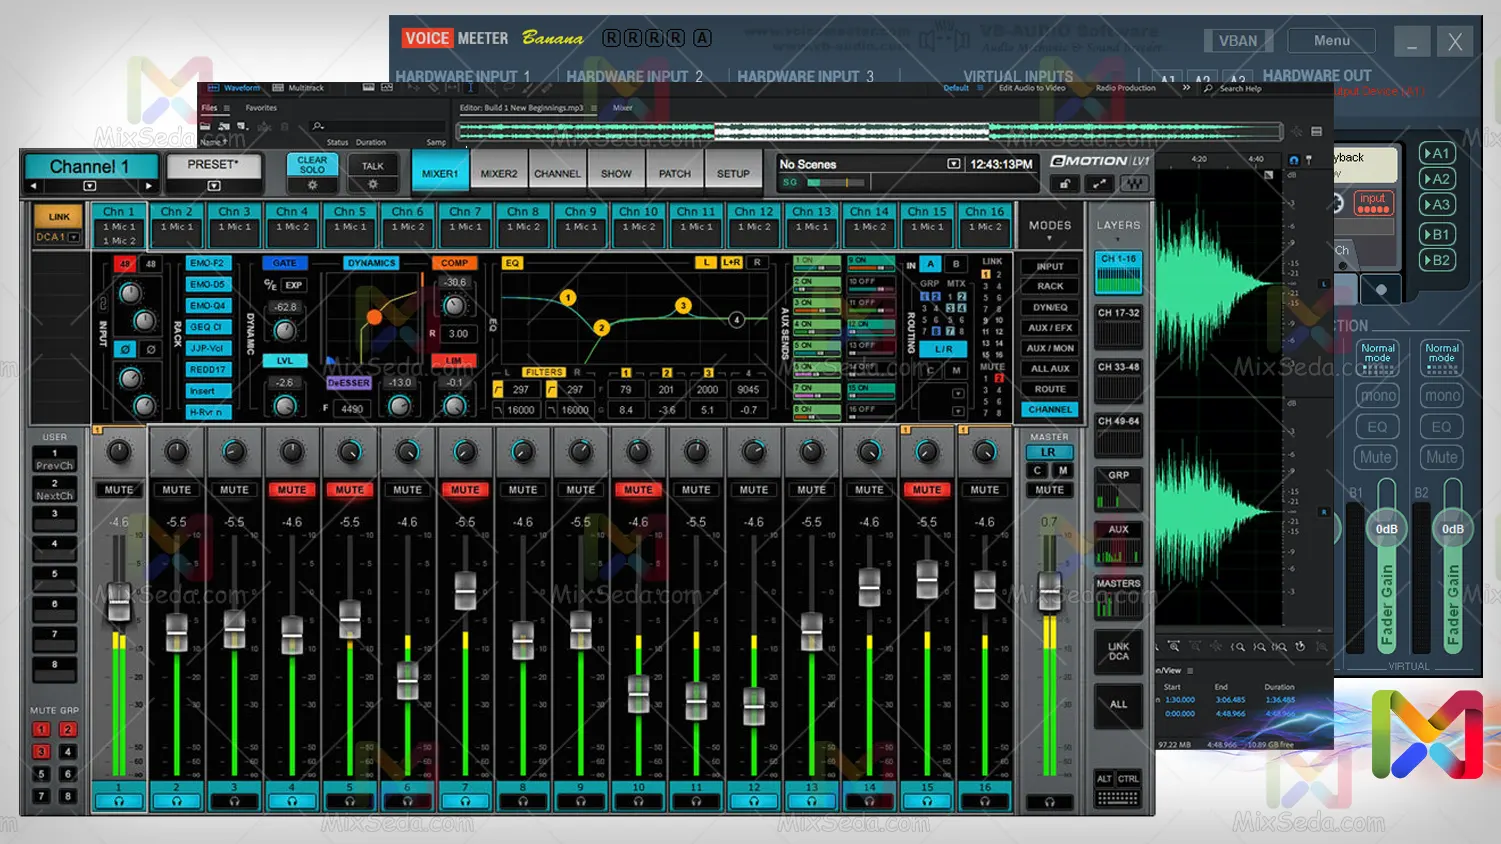This screenshot has height=844, width=1501.
Task: Click the fullscreen arrows icon
Action: point(1099,184)
